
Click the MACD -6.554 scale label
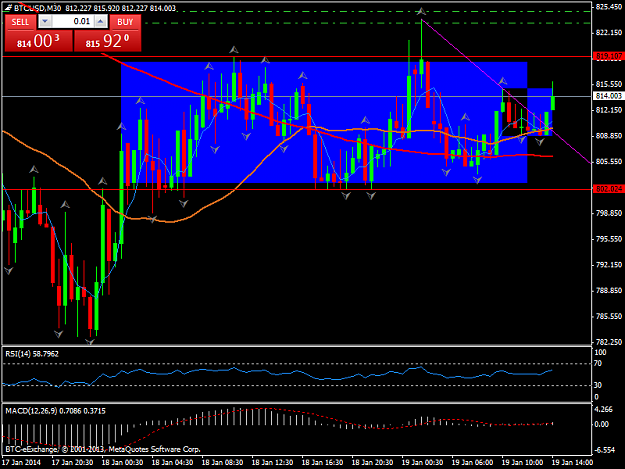pyautogui.click(x=605, y=450)
